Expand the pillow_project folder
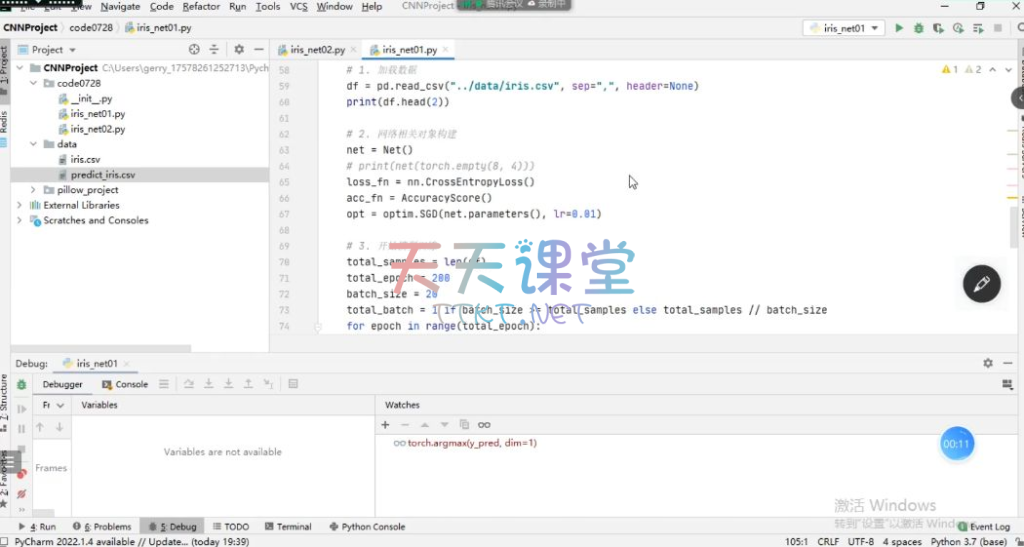1024x547 pixels. coord(35,190)
